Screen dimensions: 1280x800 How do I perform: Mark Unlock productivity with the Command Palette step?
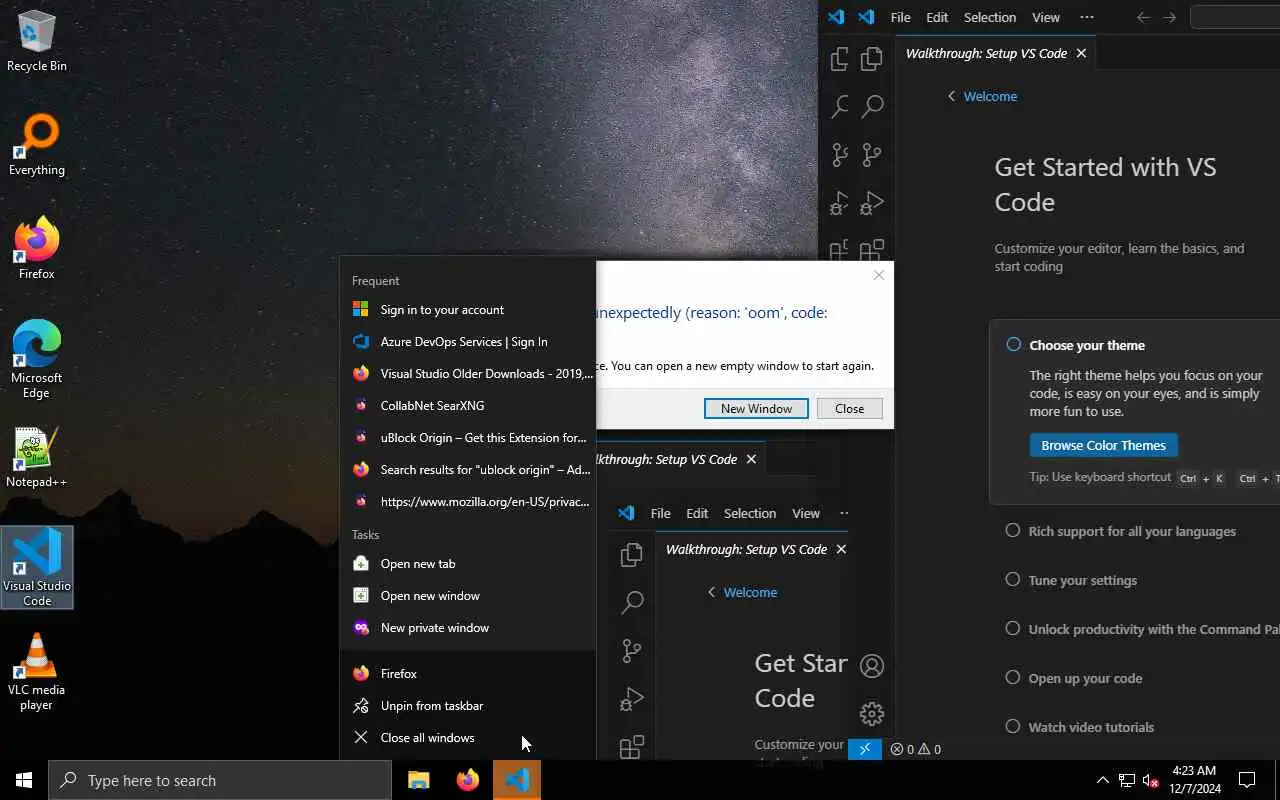click(x=1013, y=629)
